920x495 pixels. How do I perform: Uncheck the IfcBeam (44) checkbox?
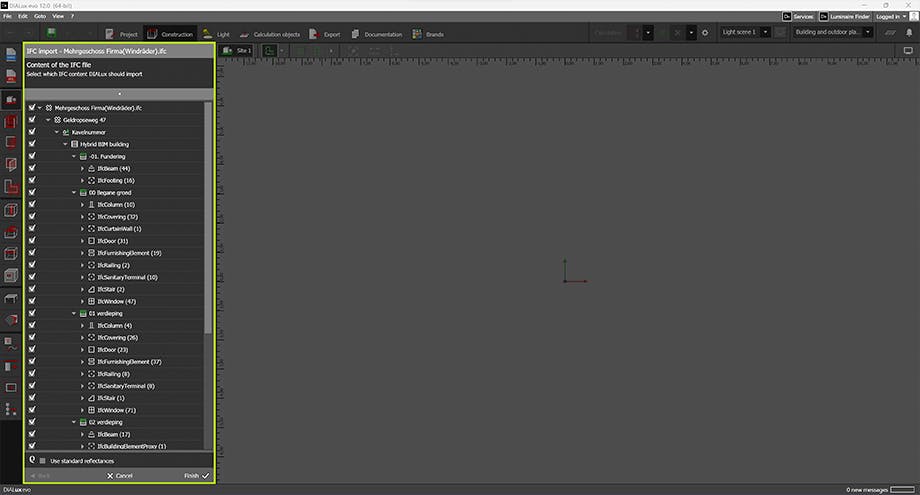coord(32,168)
